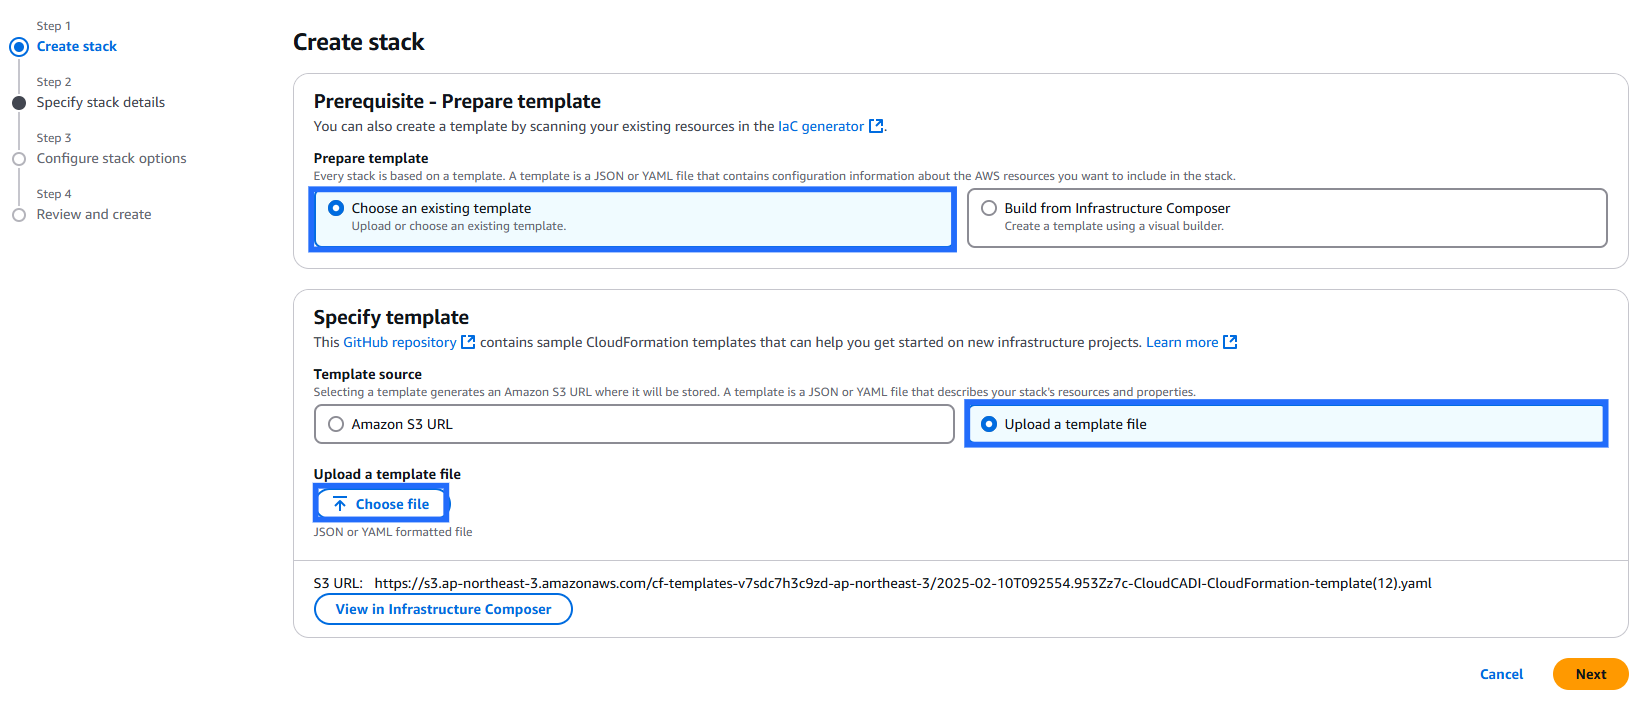This screenshot has width=1638, height=722.
Task: Follow the Learn more link
Action: (x=1181, y=342)
